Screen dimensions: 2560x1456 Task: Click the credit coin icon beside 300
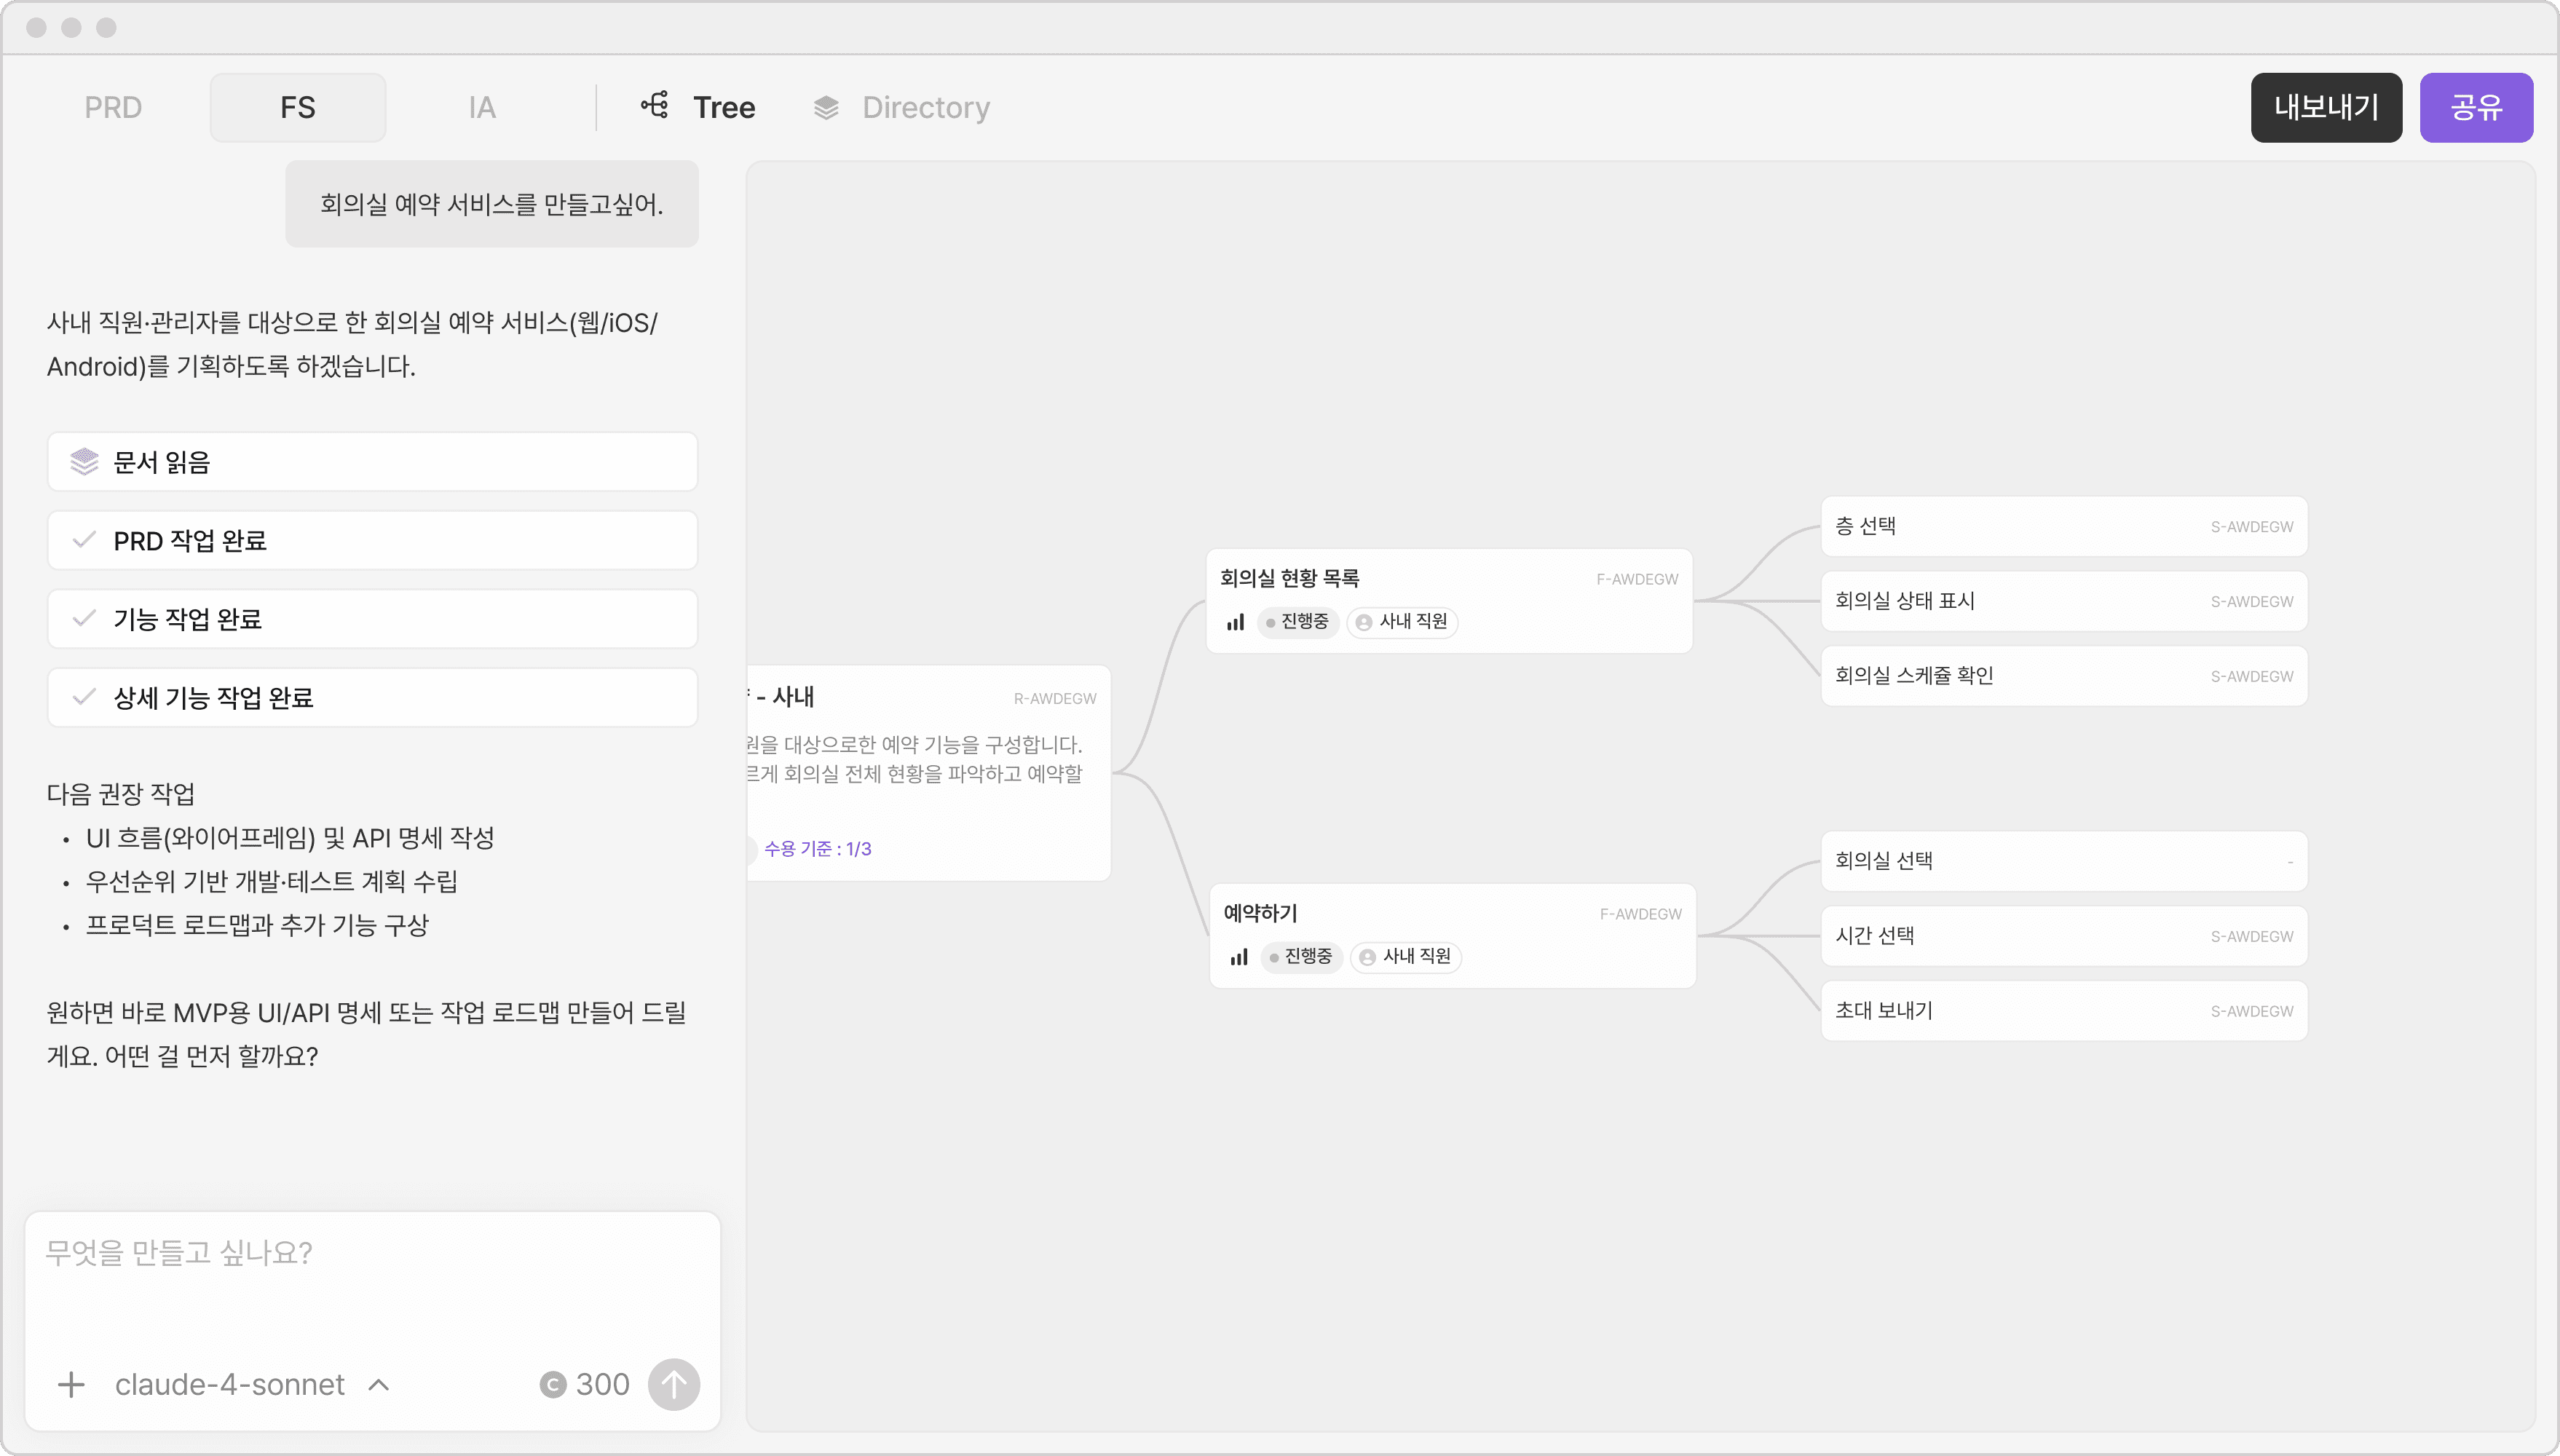point(553,1384)
